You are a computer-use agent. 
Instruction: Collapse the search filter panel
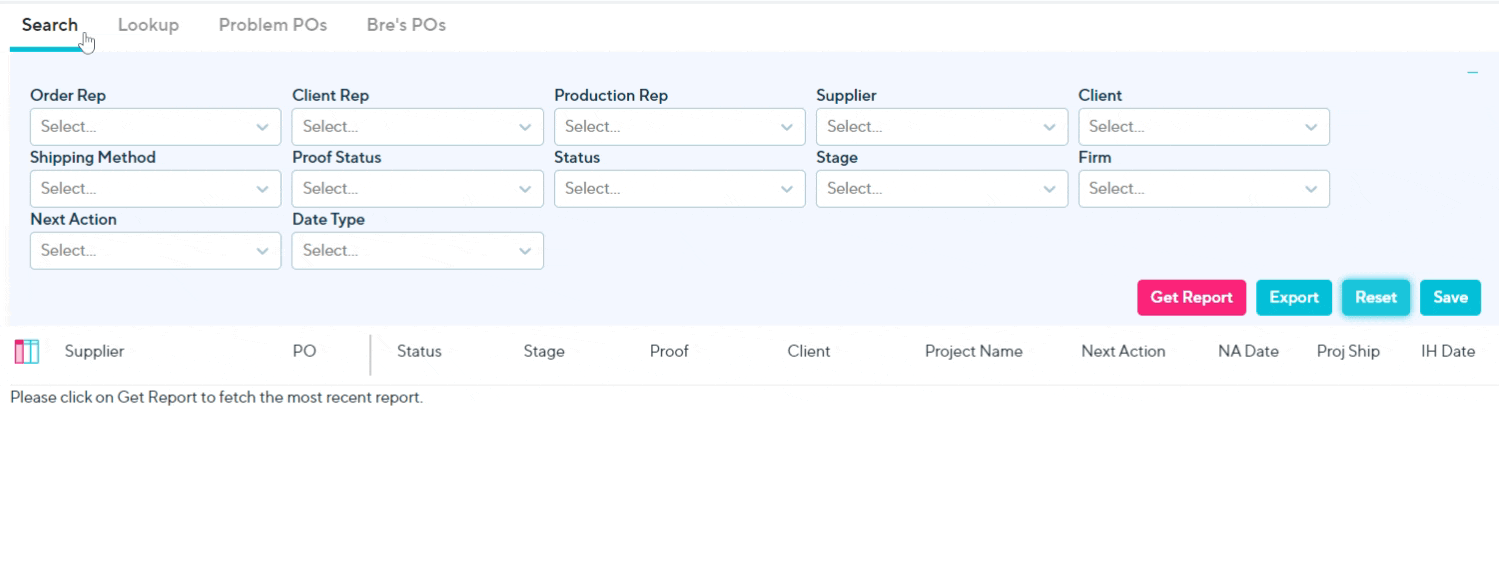click(x=1471, y=71)
